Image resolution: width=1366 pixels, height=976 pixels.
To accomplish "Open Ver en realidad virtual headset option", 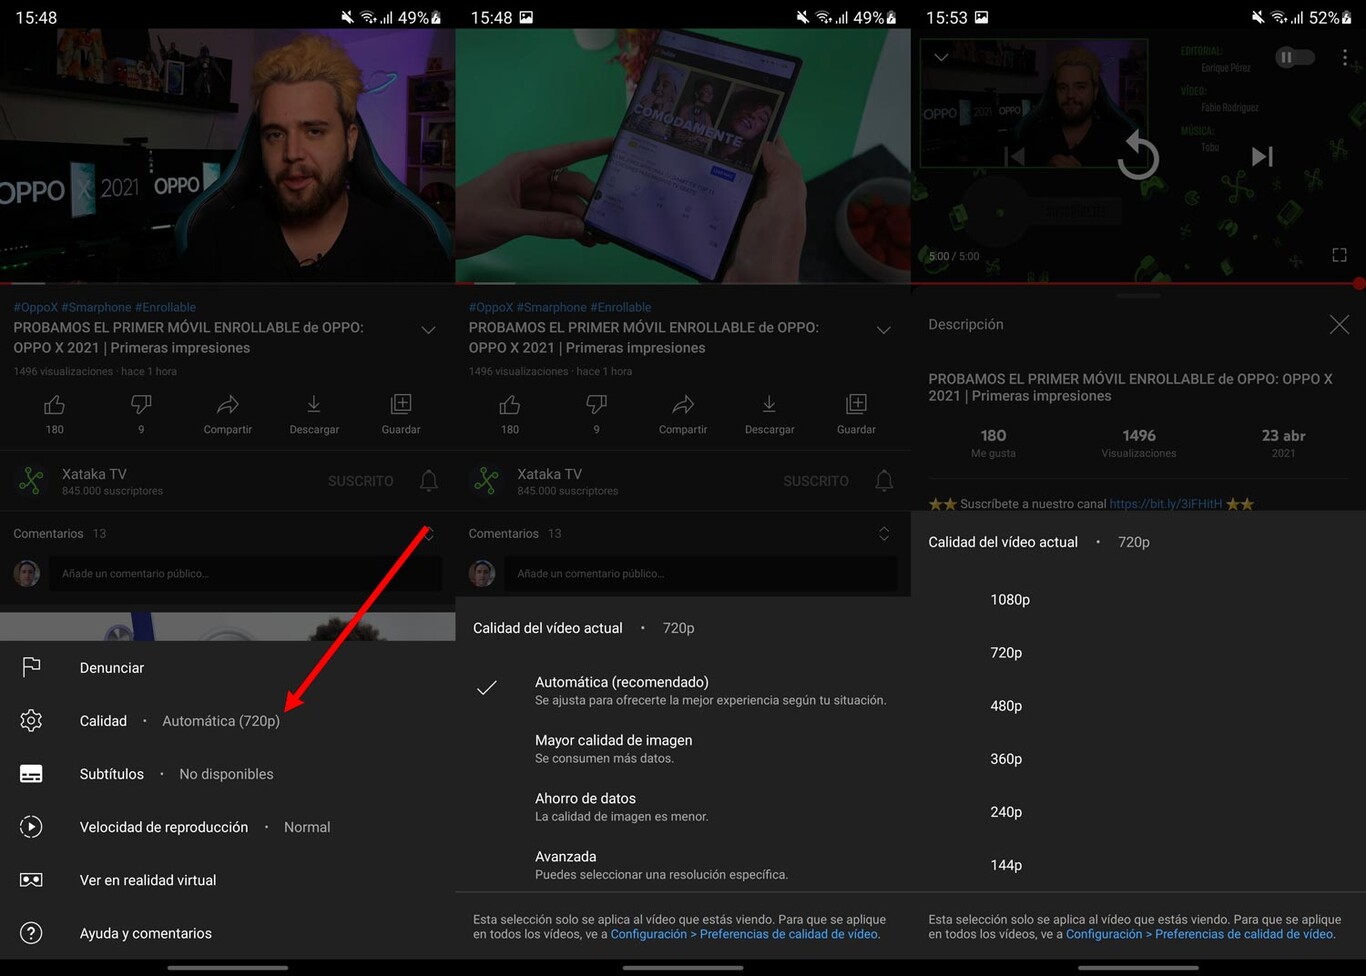I will 31,880.
